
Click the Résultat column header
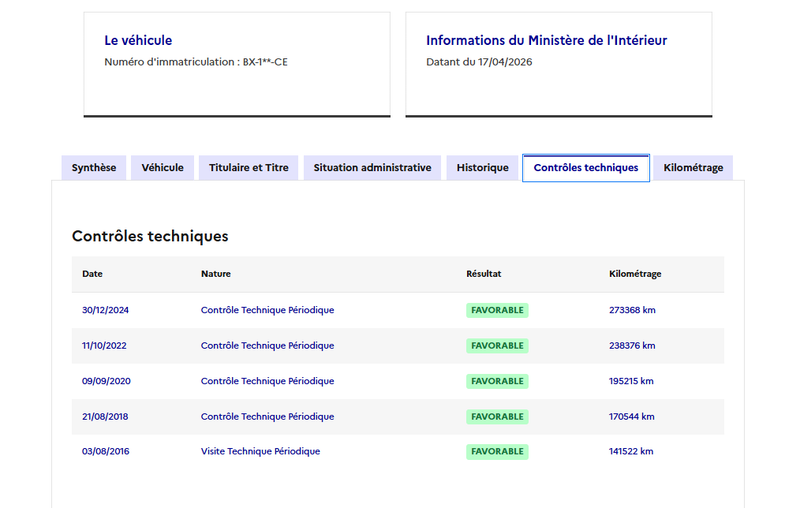point(484,274)
